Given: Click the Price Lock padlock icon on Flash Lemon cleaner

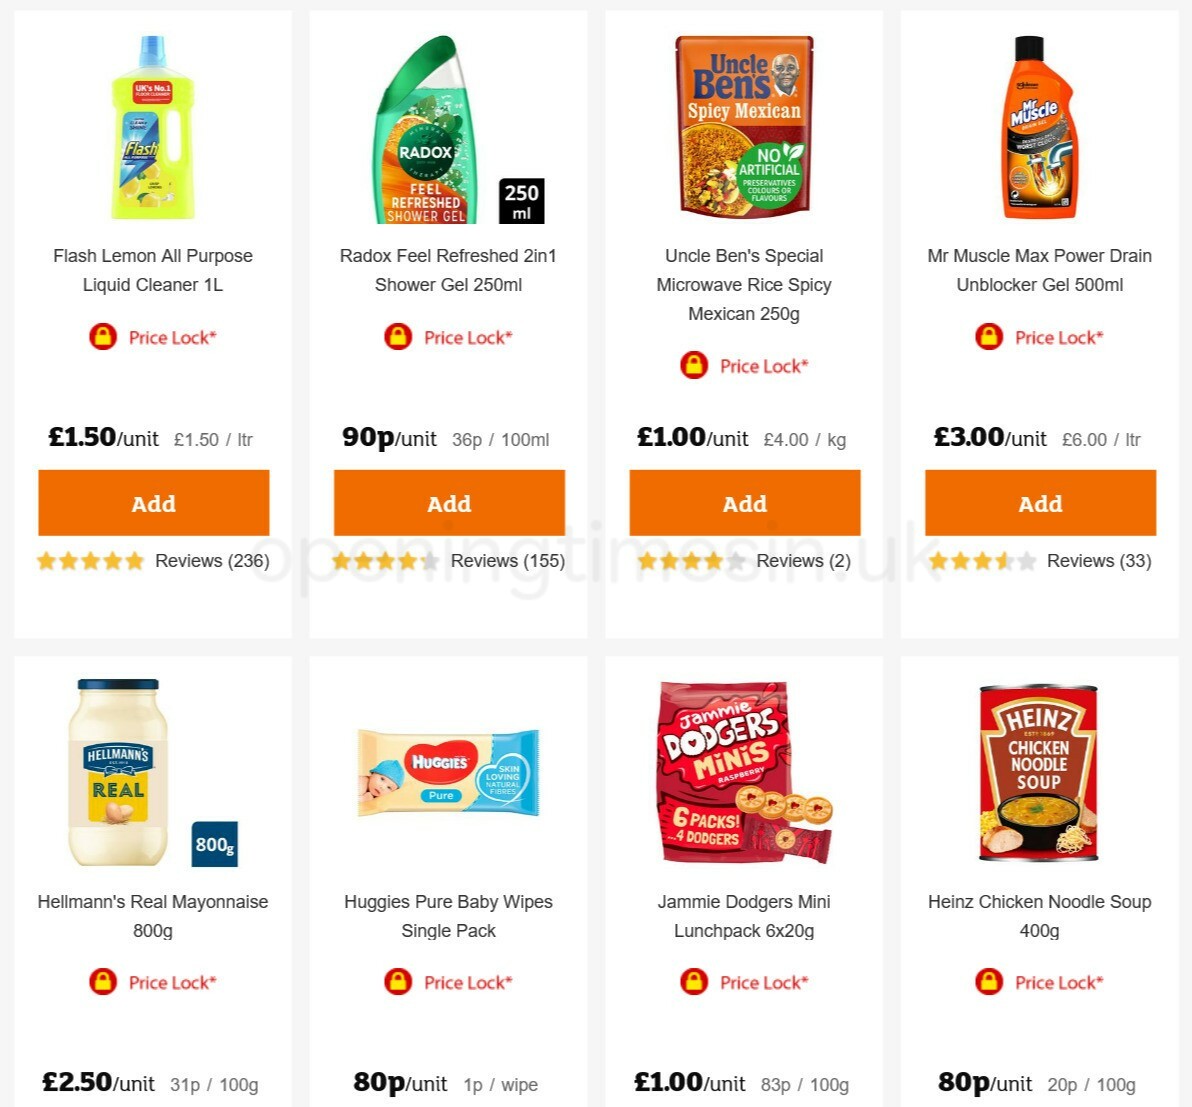Looking at the screenshot, I should tap(104, 337).
